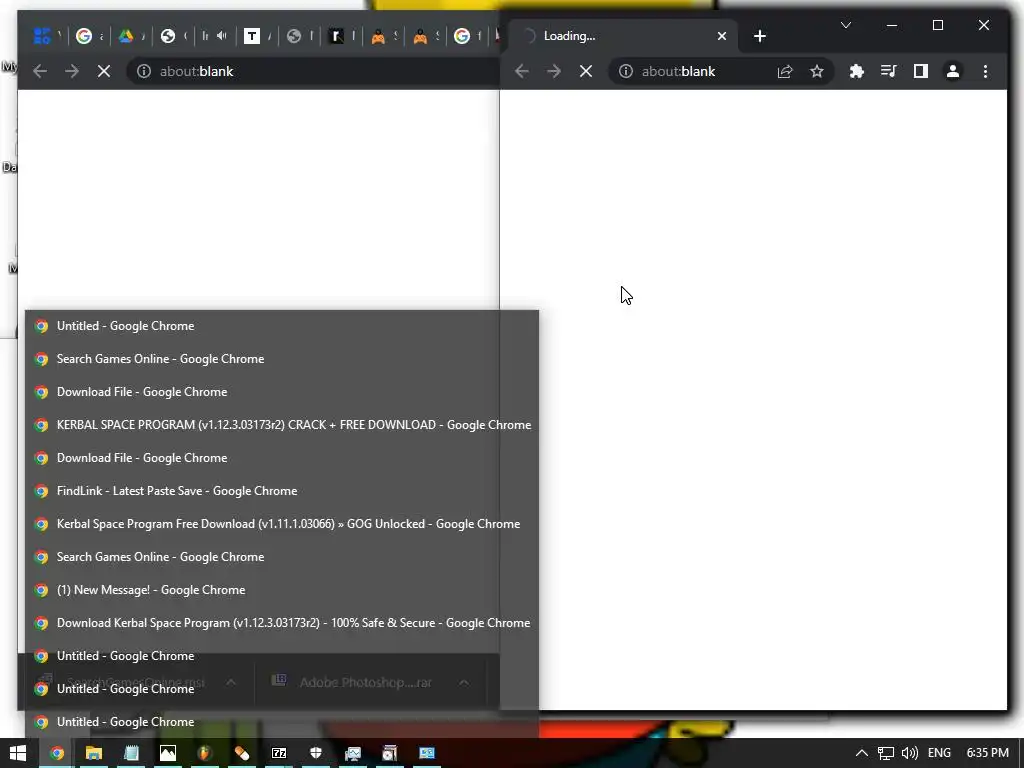Viewport: 1024px width, 768px height.
Task: Change input language from ENG
Action: pyautogui.click(x=939, y=753)
